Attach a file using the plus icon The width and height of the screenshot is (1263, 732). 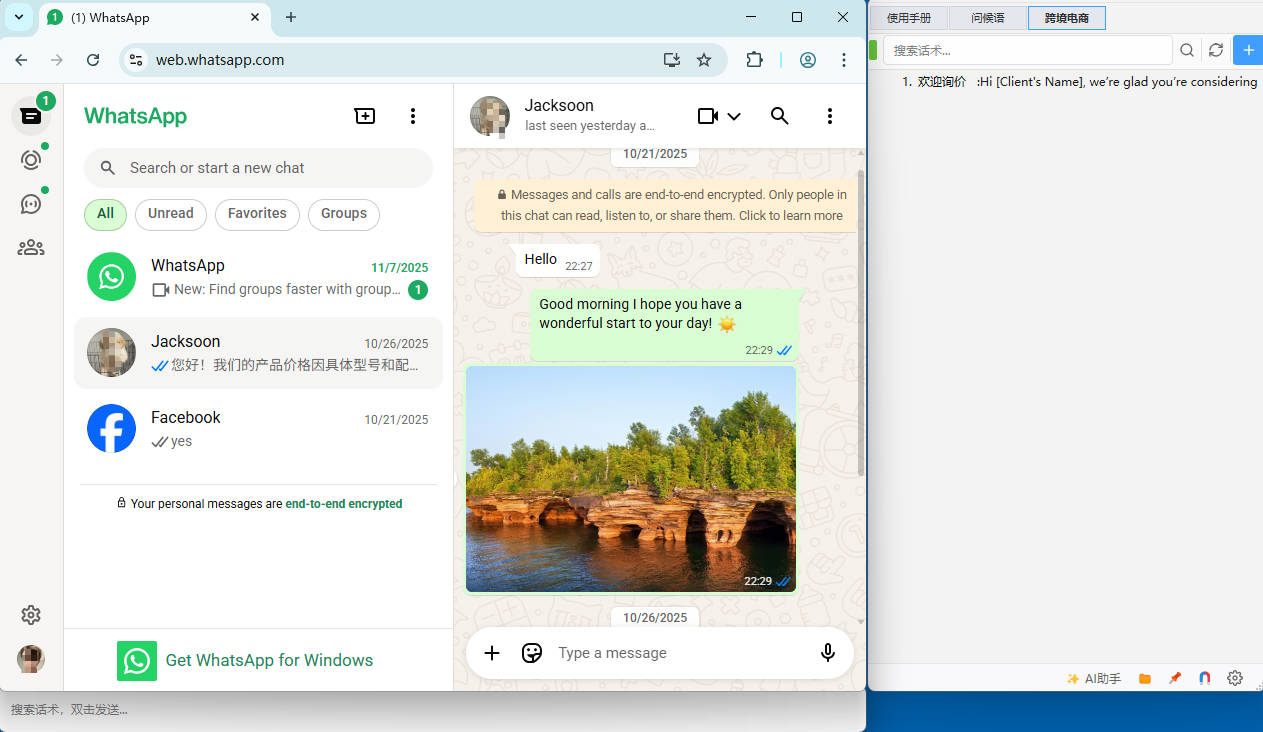(491, 653)
